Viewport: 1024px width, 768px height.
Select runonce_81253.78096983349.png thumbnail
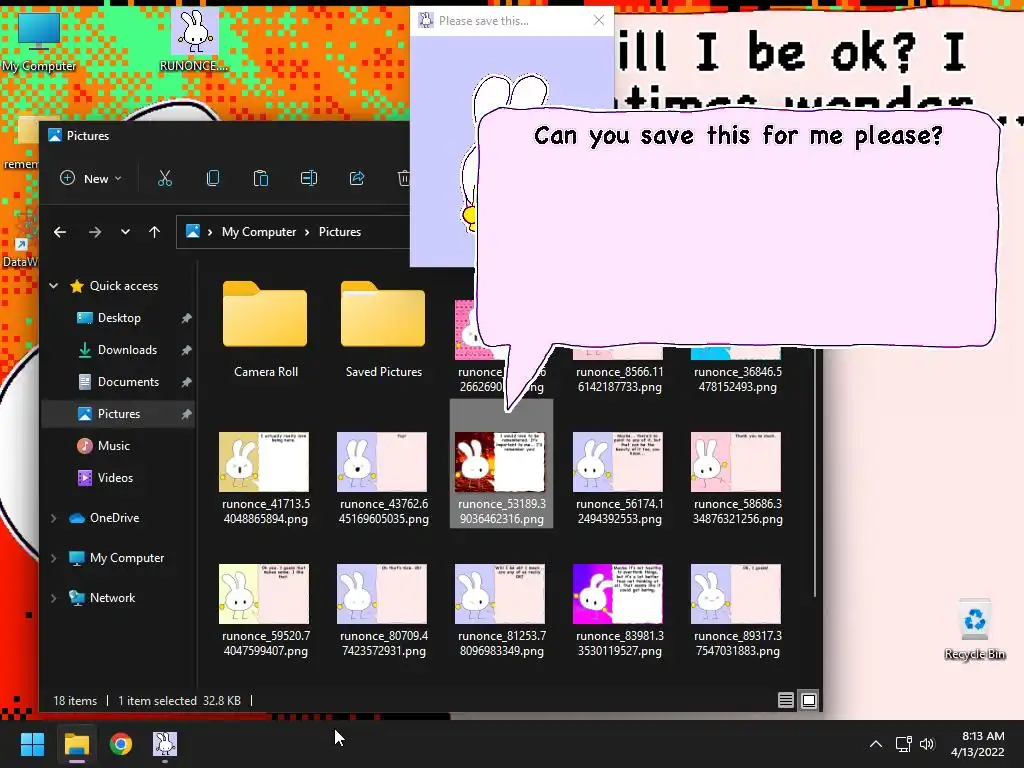tap(500, 594)
